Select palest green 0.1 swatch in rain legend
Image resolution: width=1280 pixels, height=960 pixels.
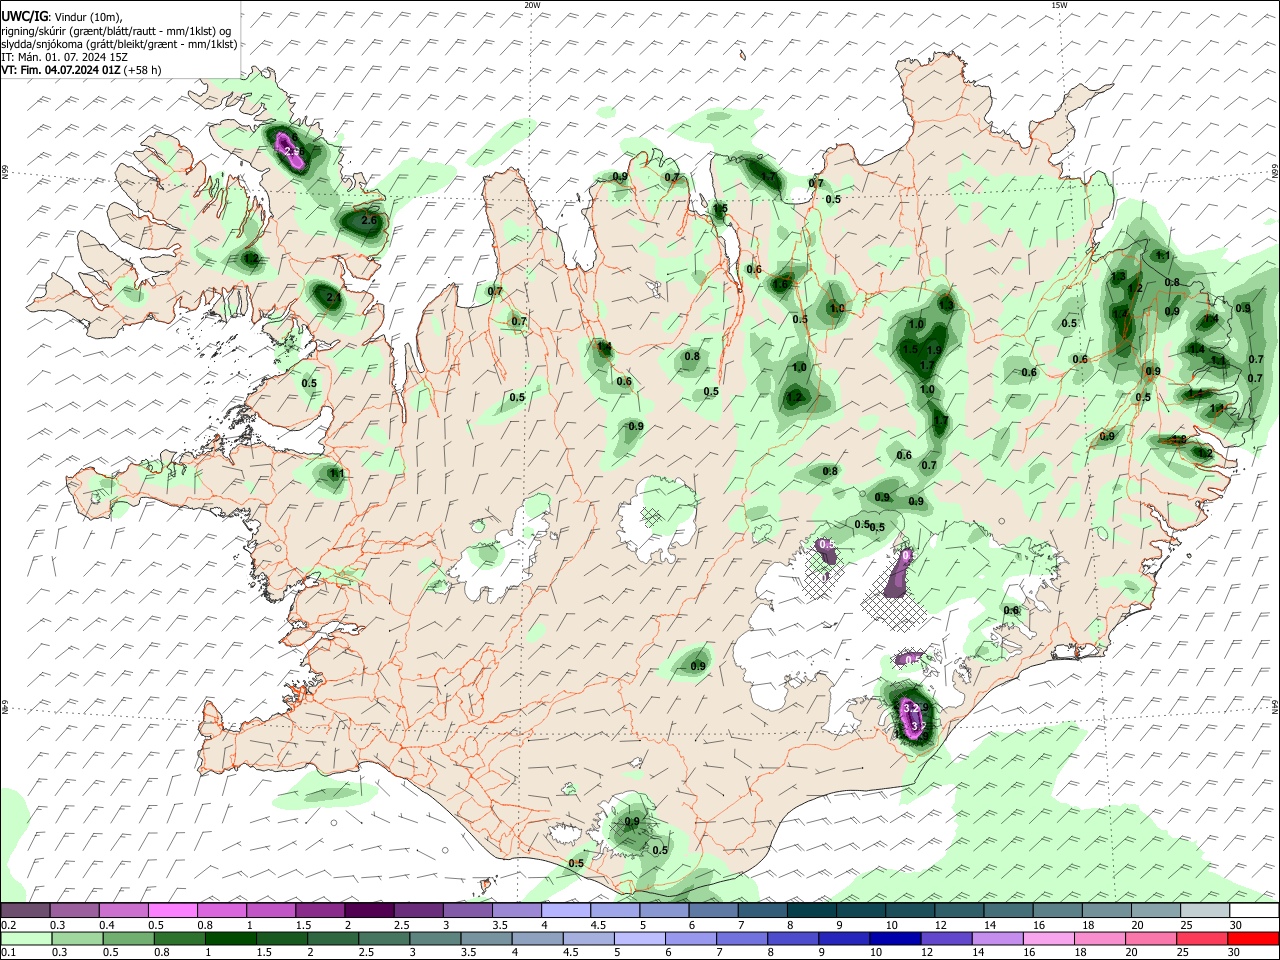[26, 939]
